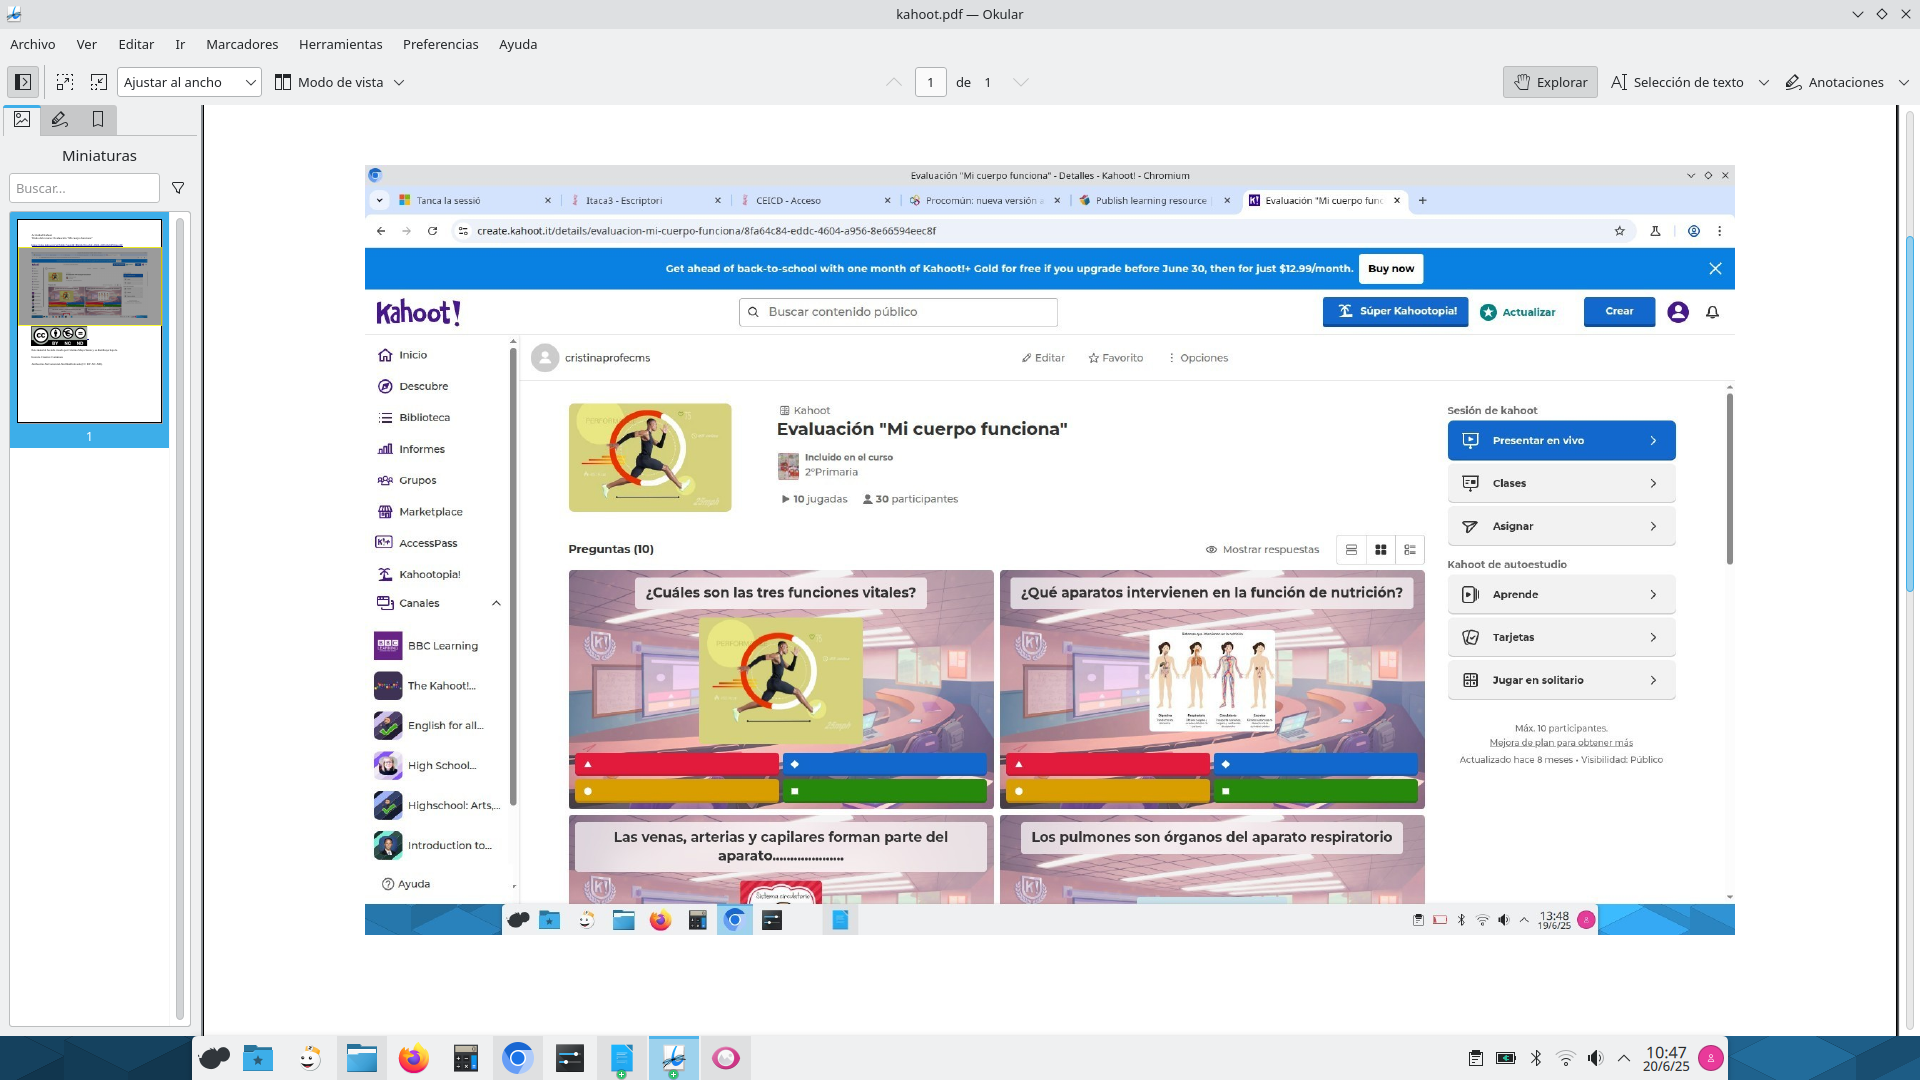Open the Herramientas menu
1920x1080 pixels.
tap(340, 44)
